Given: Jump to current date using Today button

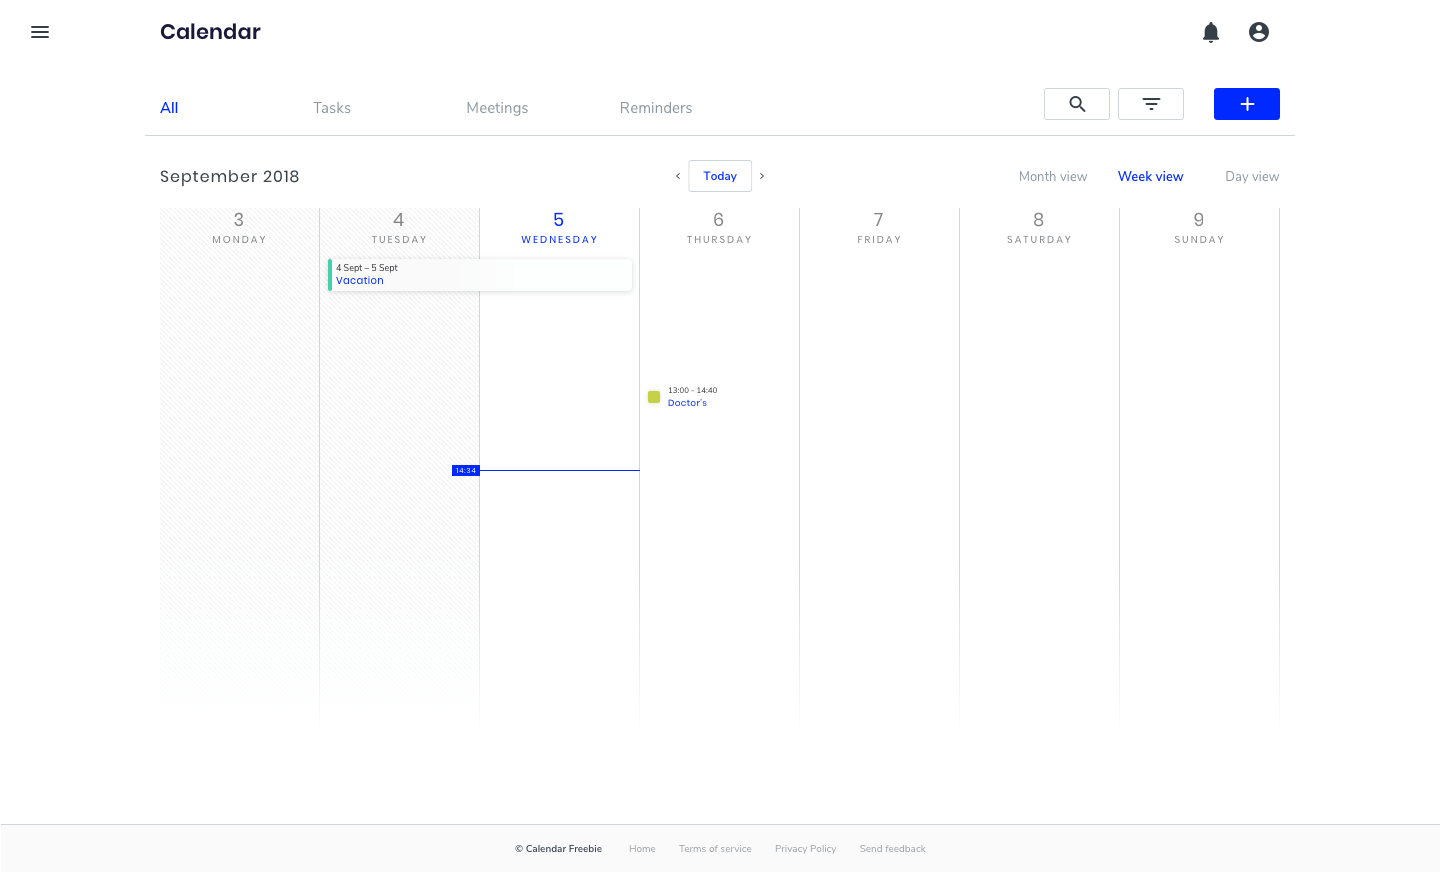Looking at the screenshot, I should 720,176.
